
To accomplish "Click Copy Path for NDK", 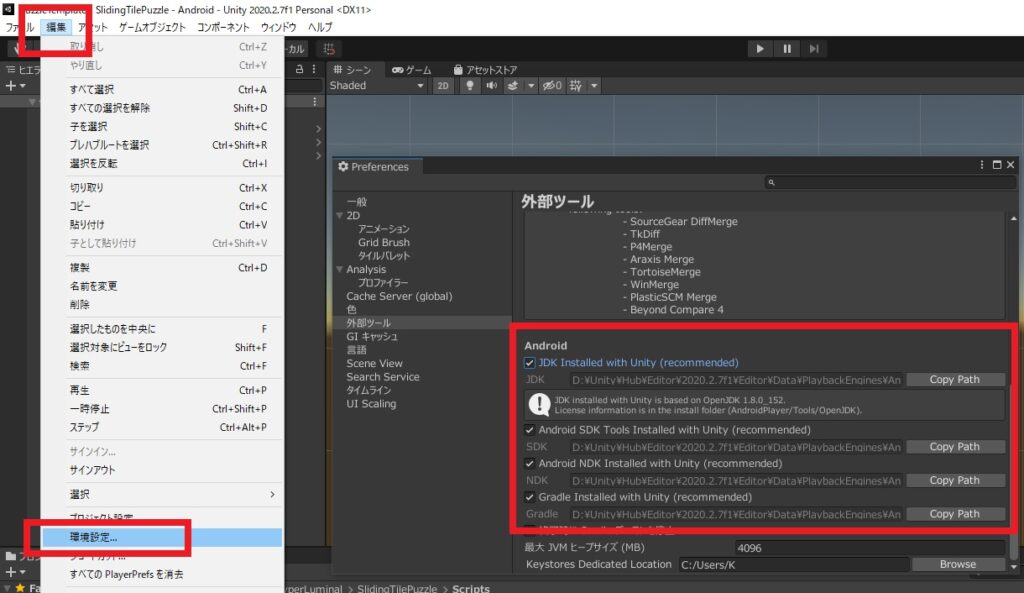I will 955,480.
